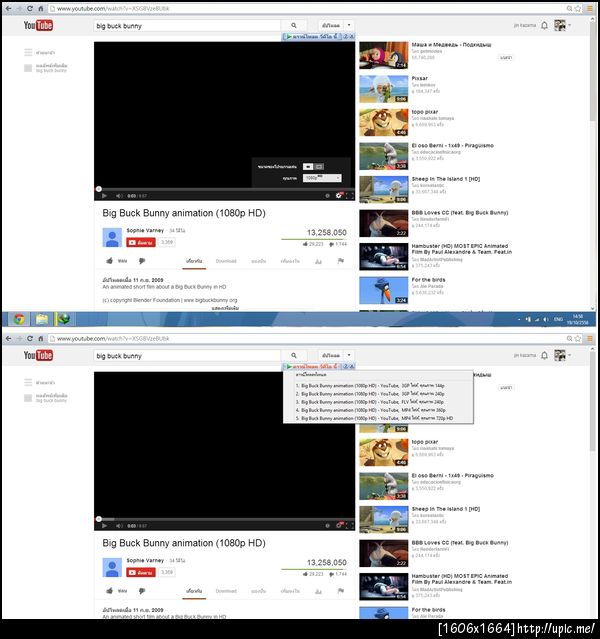This screenshot has height=639, width=600.
Task: Click dislike thumbs-down in top window
Action: [142, 261]
